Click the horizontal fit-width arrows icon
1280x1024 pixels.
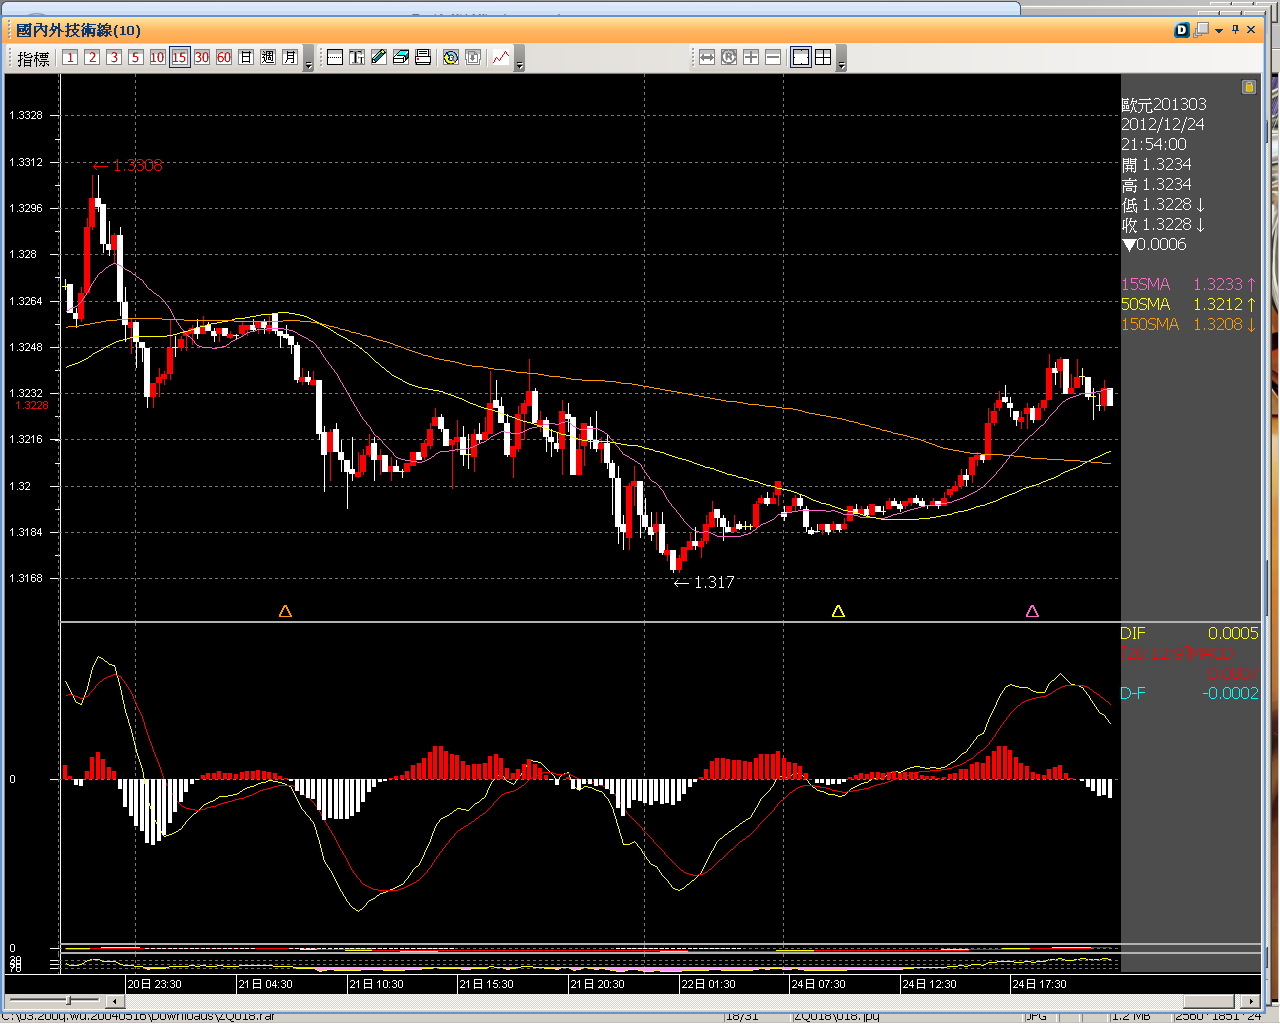click(707, 58)
